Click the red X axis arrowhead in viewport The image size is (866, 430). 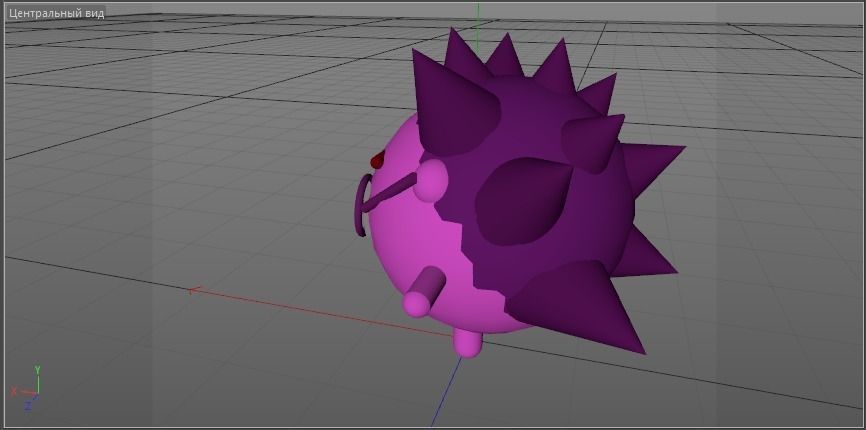(x=194, y=290)
